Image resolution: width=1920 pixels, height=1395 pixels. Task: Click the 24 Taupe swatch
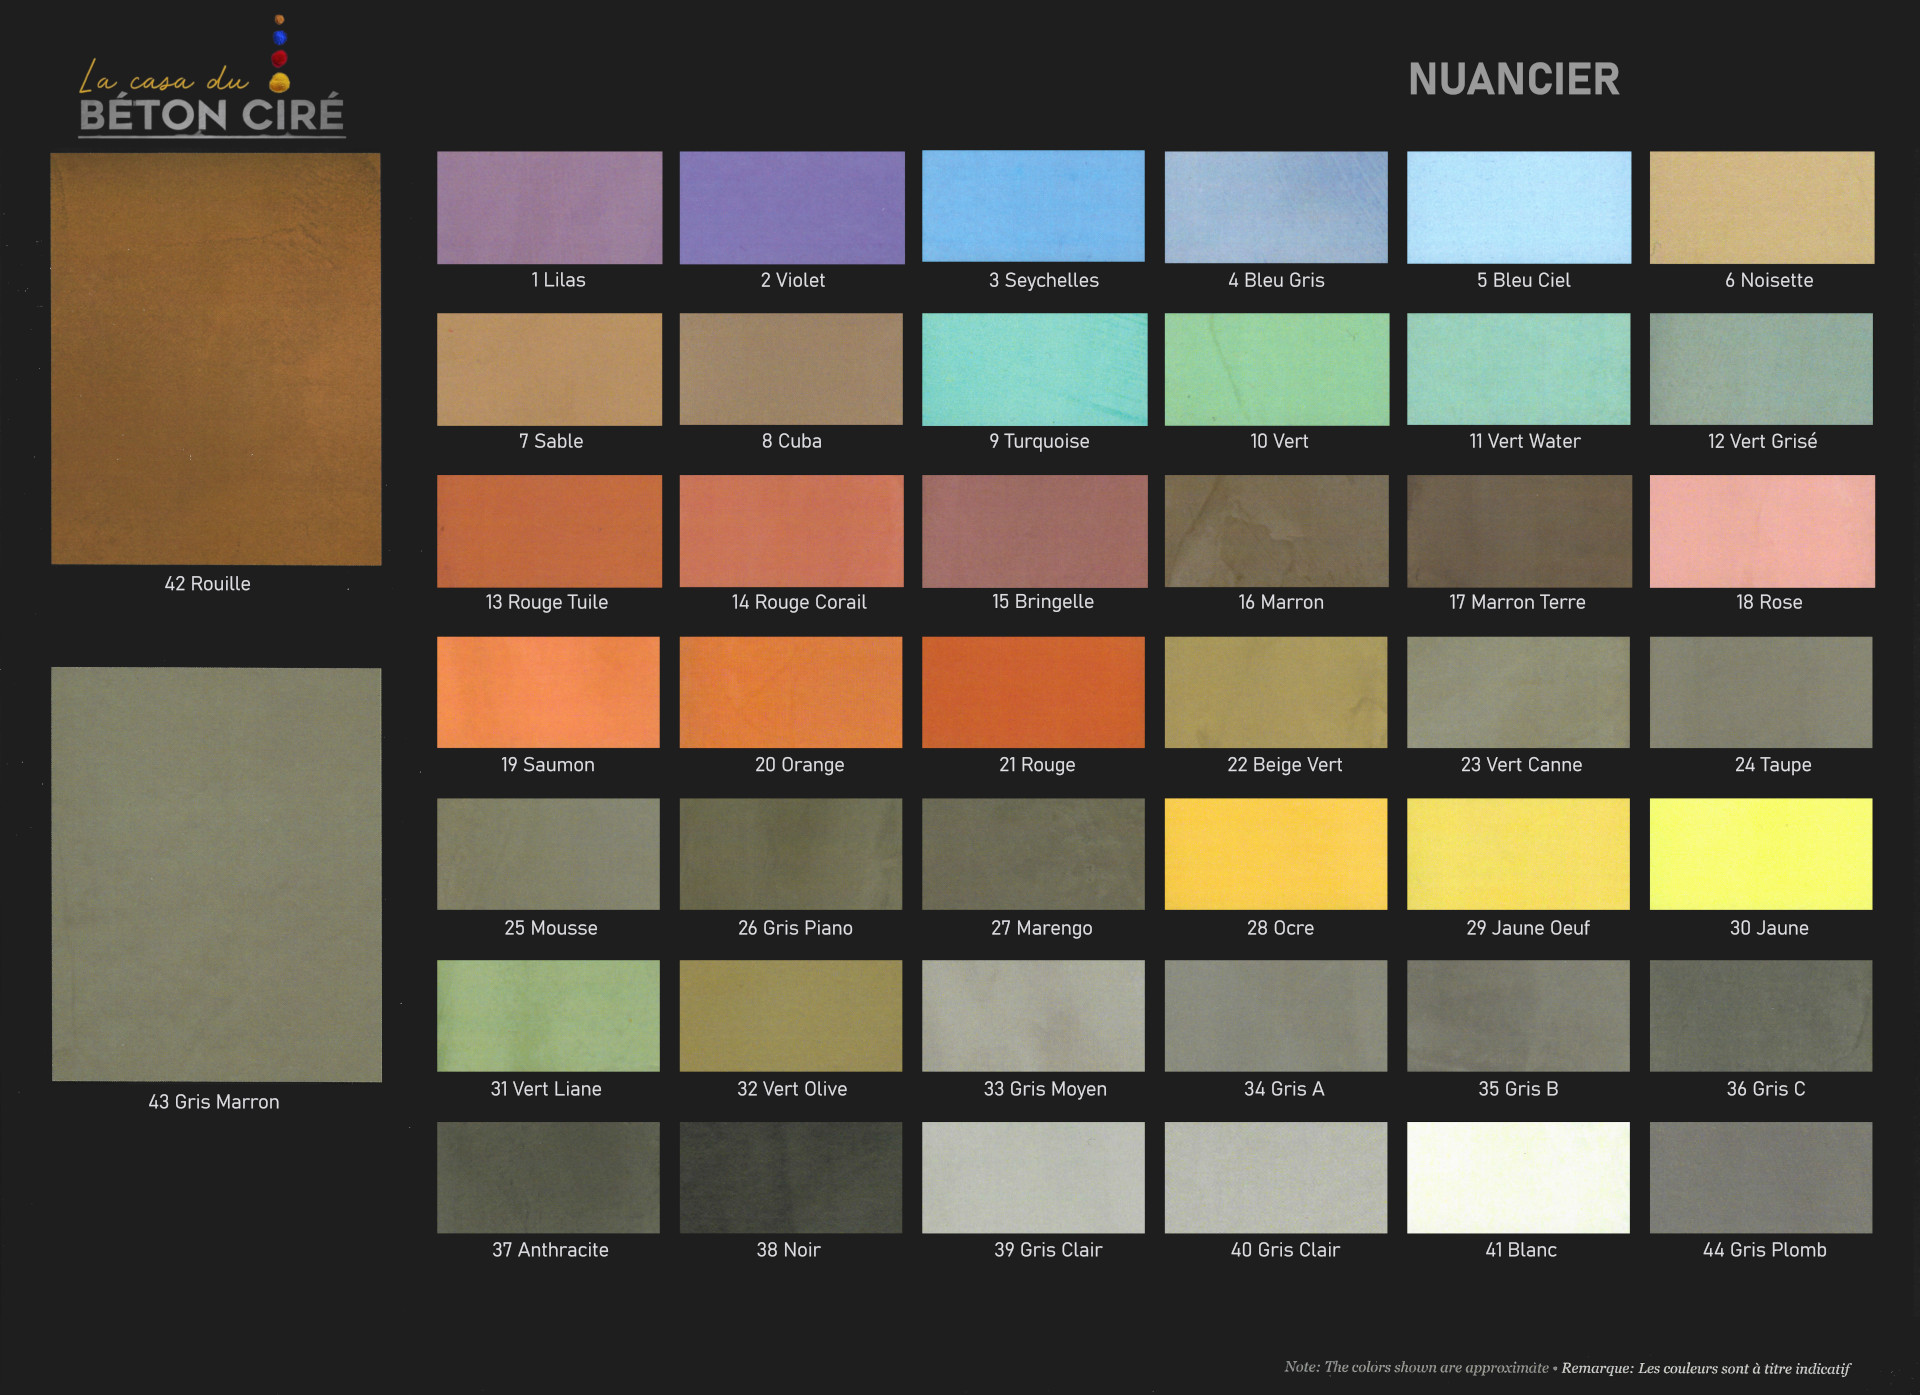point(1761,692)
